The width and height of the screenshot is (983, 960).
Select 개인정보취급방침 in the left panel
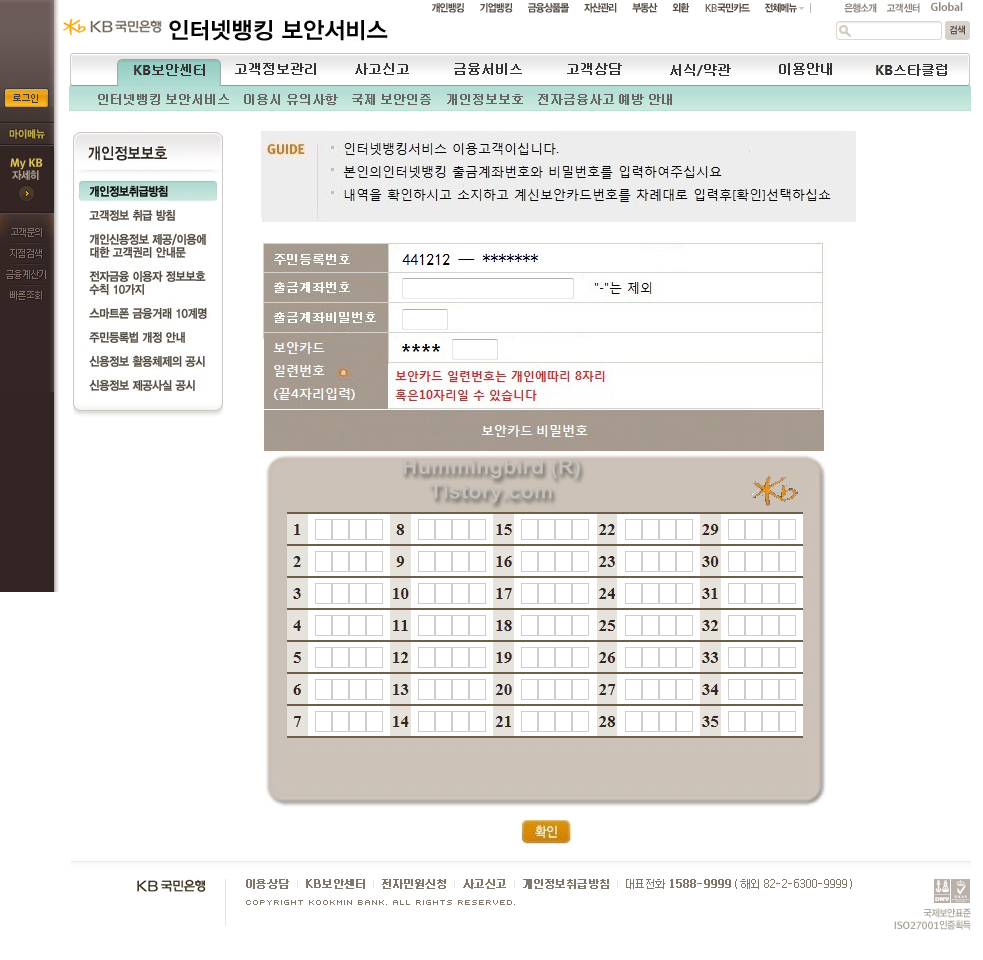148,191
